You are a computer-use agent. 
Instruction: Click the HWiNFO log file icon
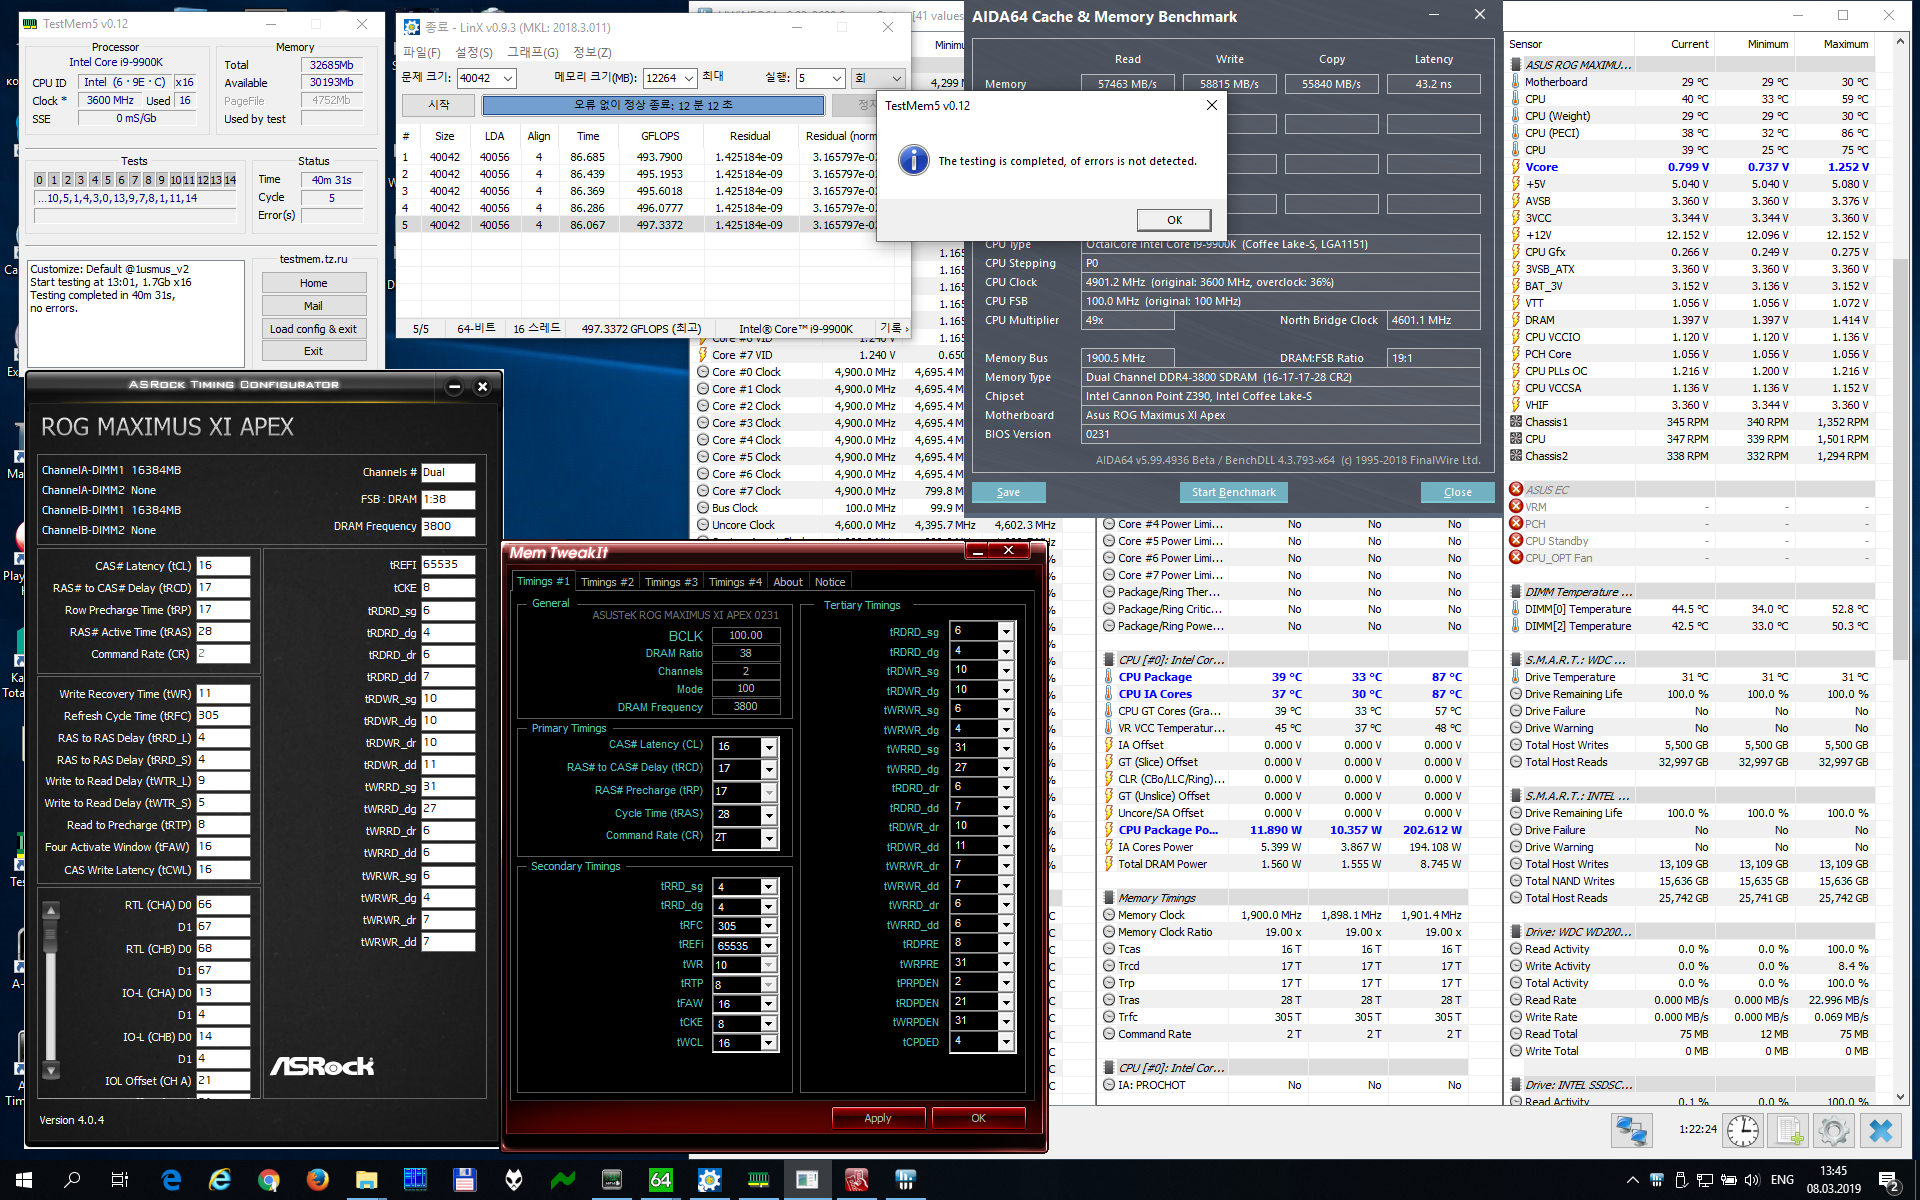pyautogui.click(x=1788, y=1131)
